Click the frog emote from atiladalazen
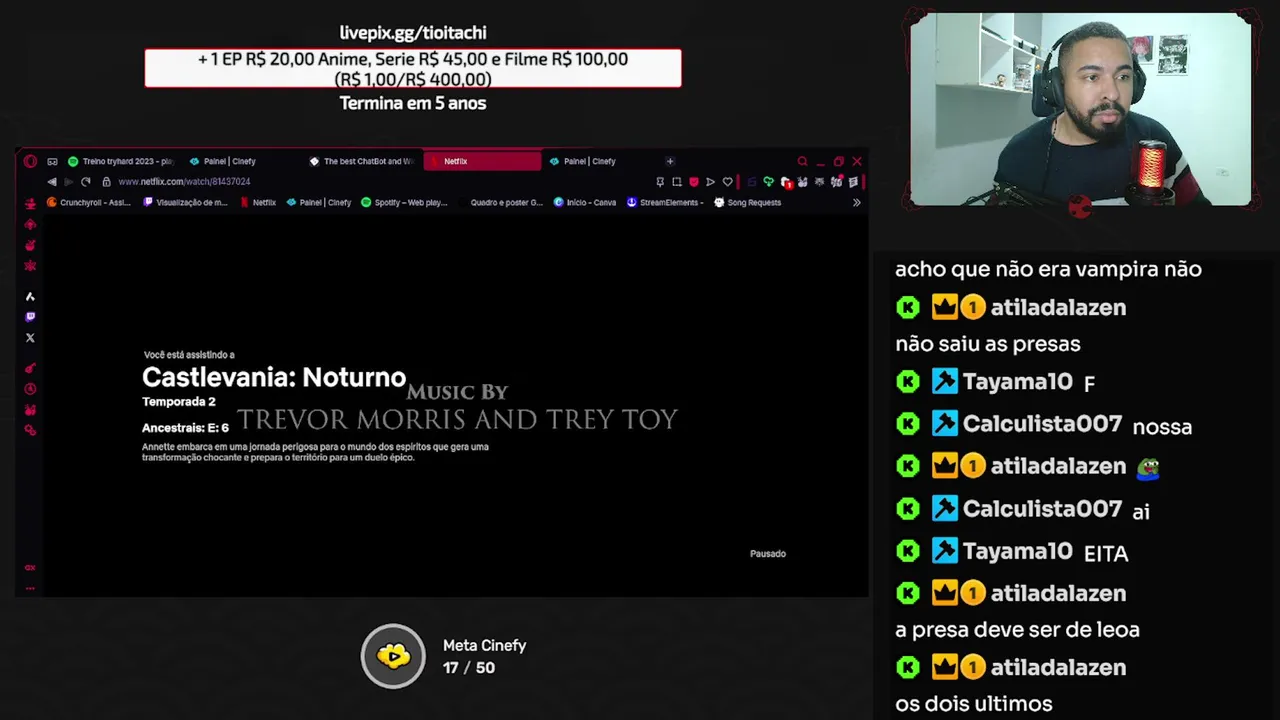 [x=1148, y=467]
